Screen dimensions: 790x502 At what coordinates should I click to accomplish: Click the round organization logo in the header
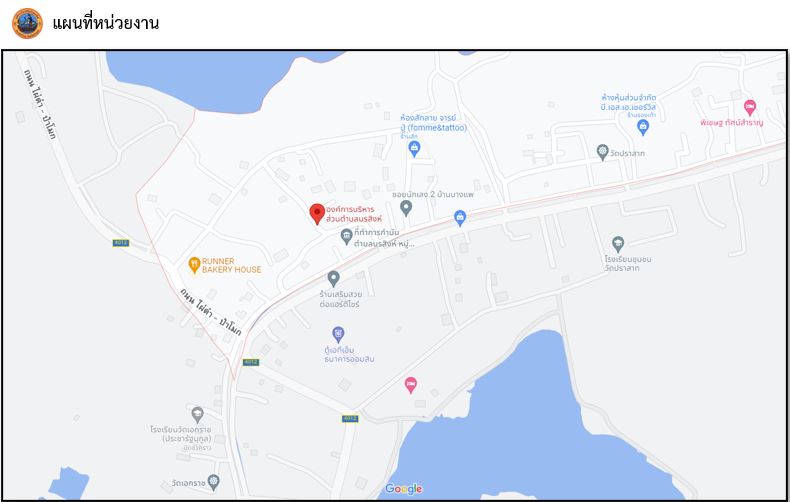pos(27,23)
